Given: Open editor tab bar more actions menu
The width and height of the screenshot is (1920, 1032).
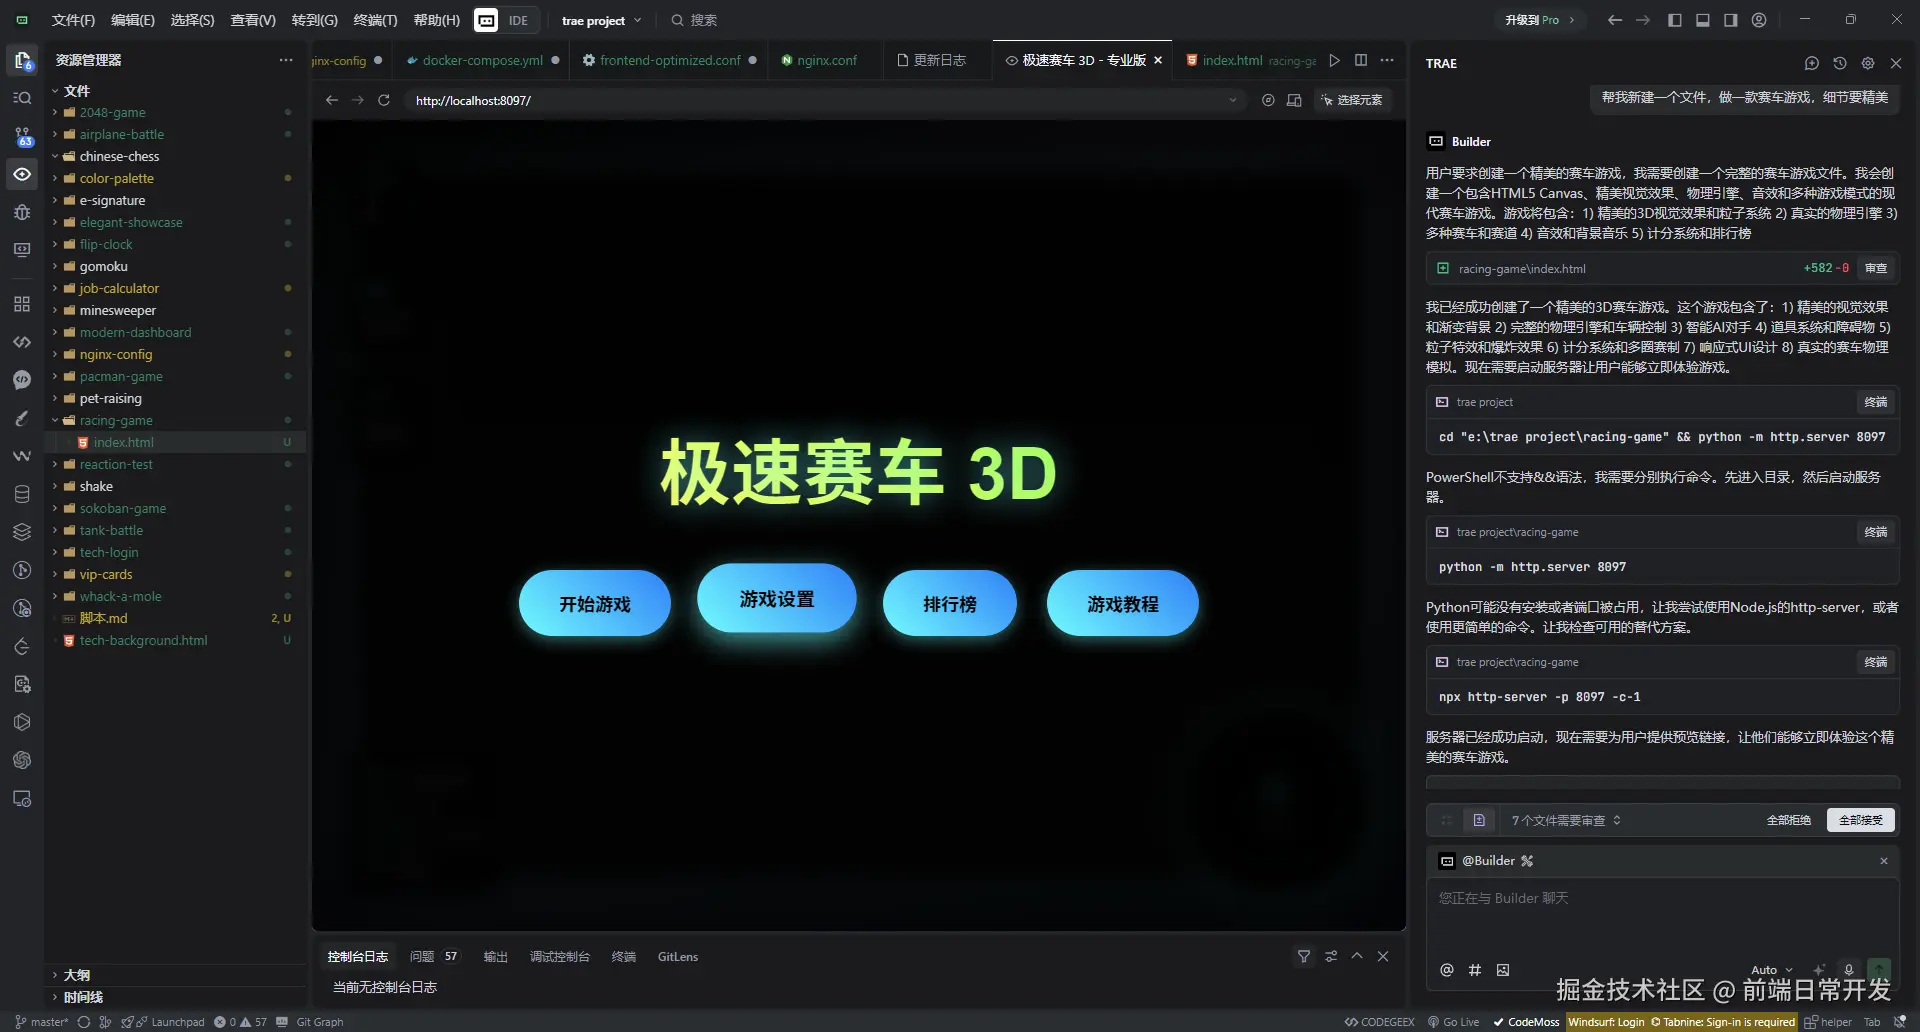Looking at the screenshot, I should pos(1387,60).
